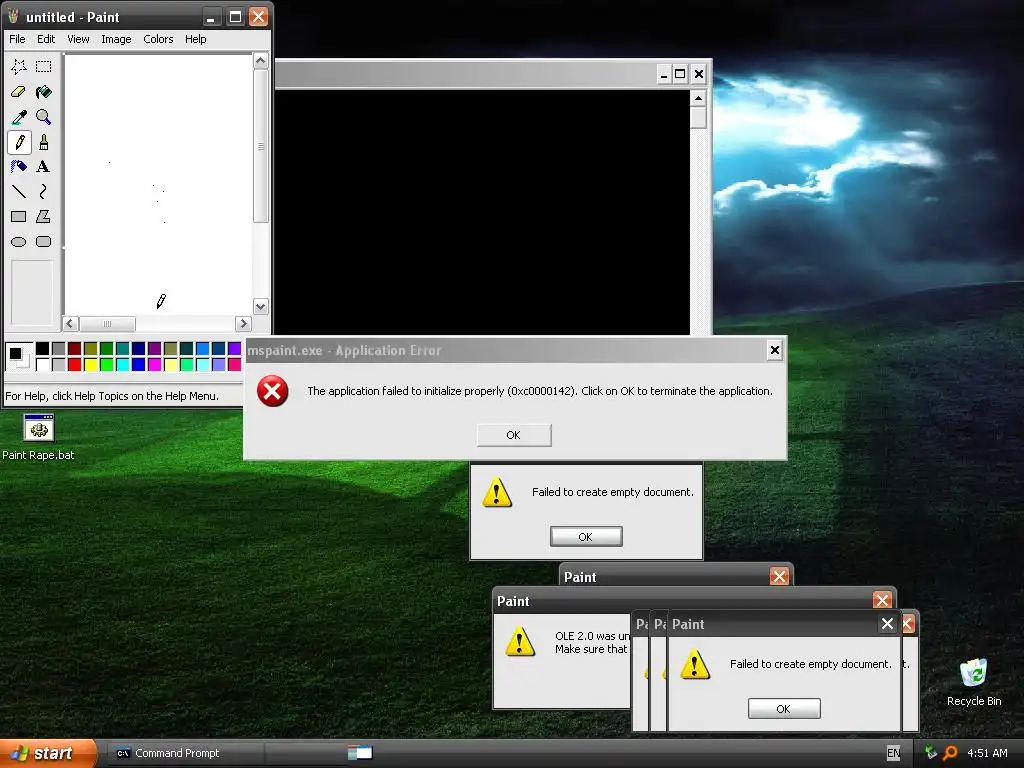Choose the Eraser tool in Paint
The width and height of the screenshot is (1024, 768).
[x=18, y=91]
